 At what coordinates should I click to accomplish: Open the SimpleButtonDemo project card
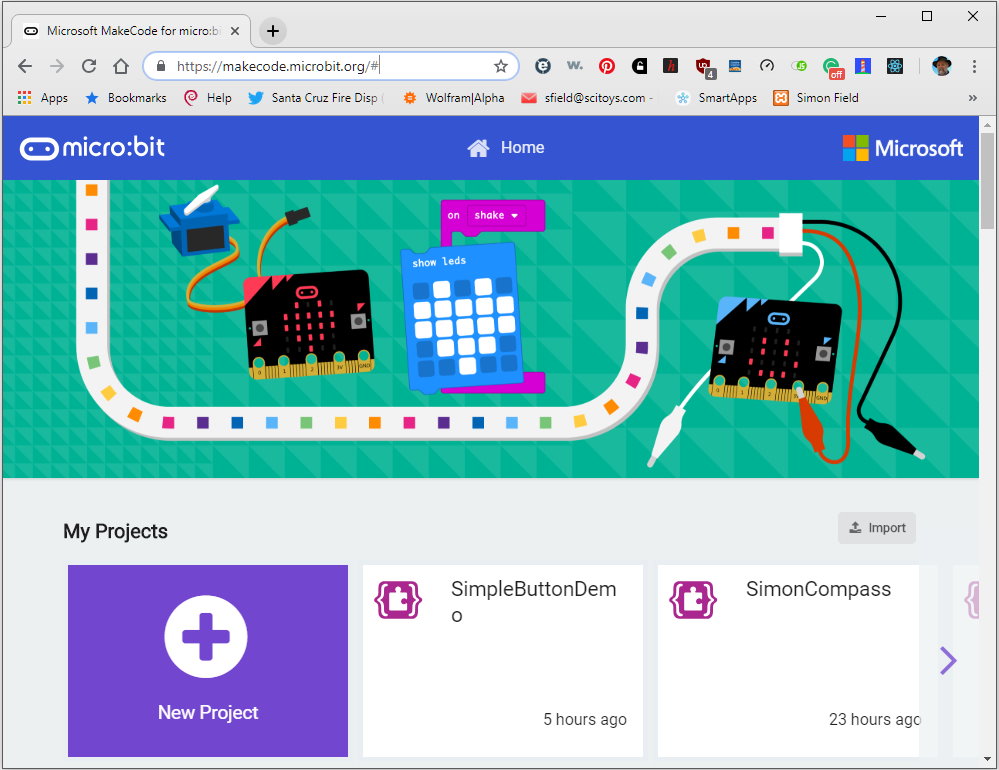[503, 660]
